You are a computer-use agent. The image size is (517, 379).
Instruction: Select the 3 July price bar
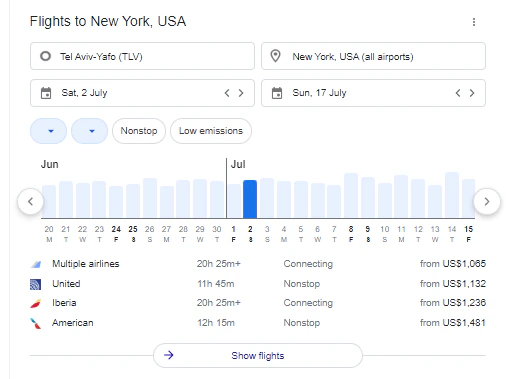pyautogui.click(x=267, y=198)
